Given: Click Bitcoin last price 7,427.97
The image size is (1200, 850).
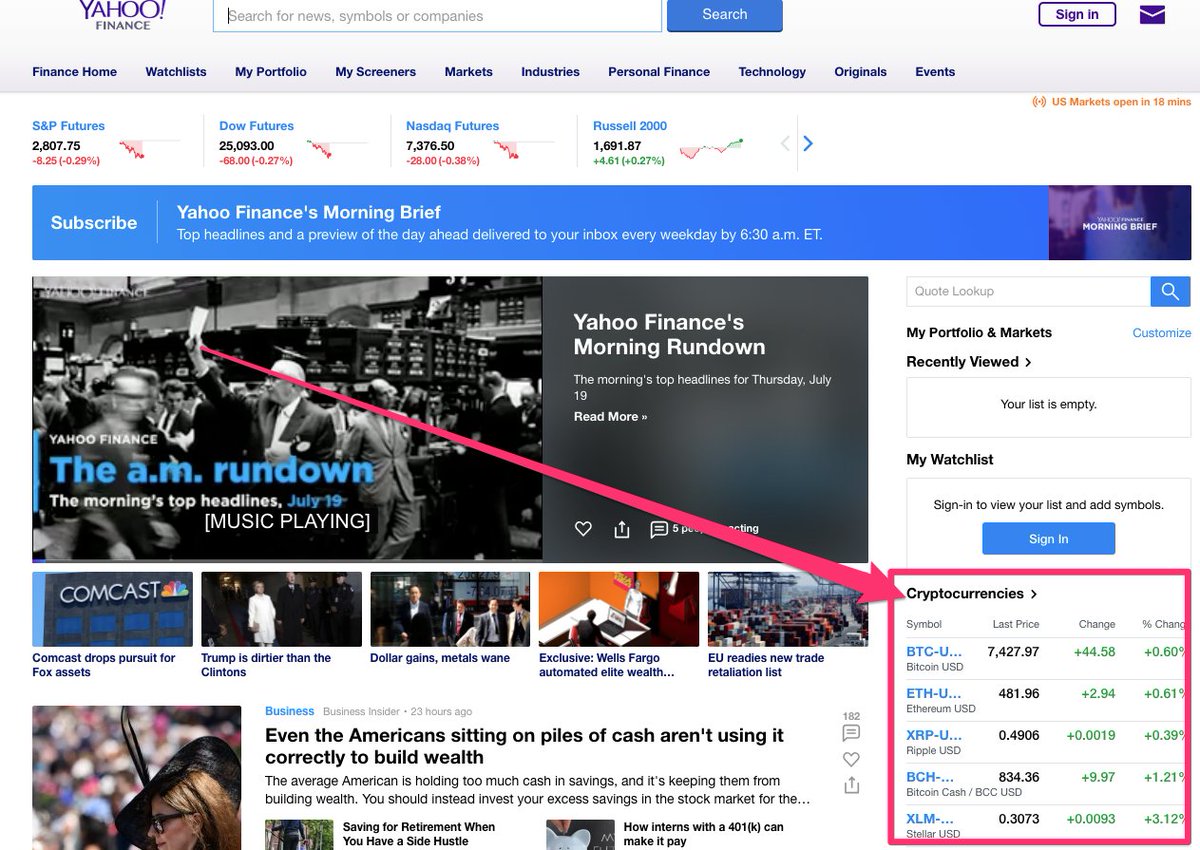Looking at the screenshot, I should [1013, 652].
